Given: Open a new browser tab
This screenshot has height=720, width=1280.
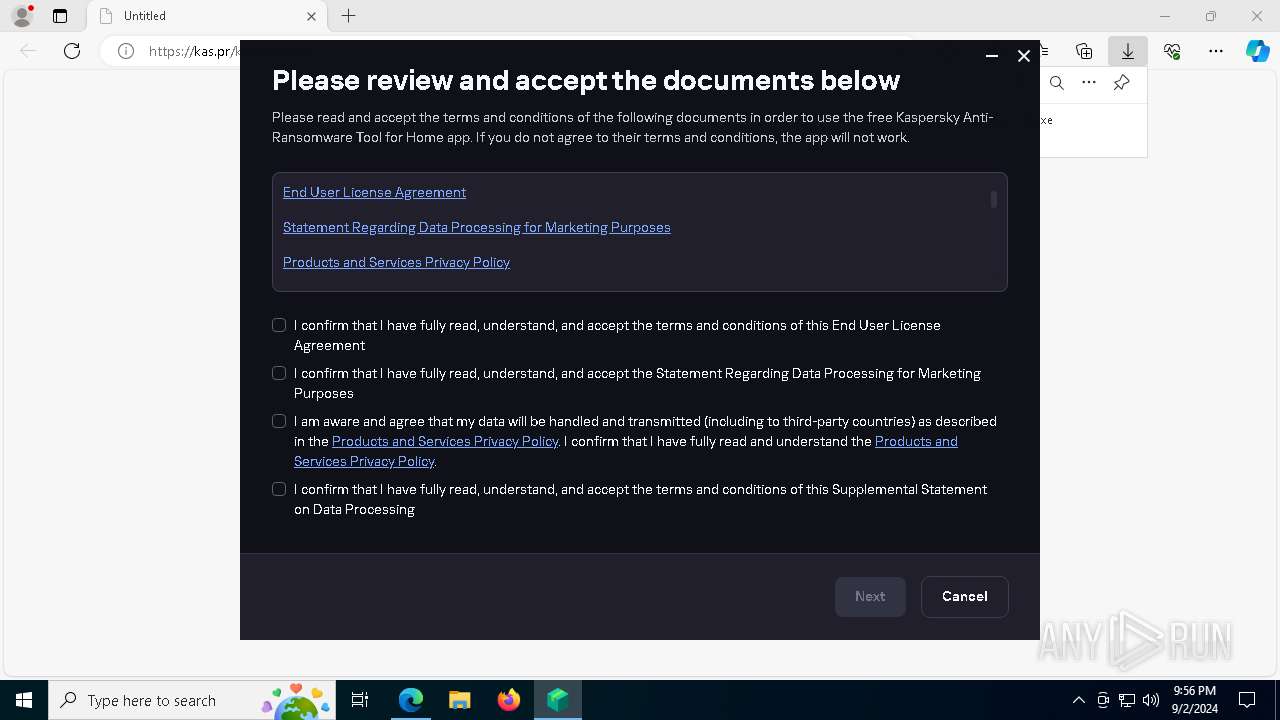Looking at the screenshot, I should click(x=348, y=16).
